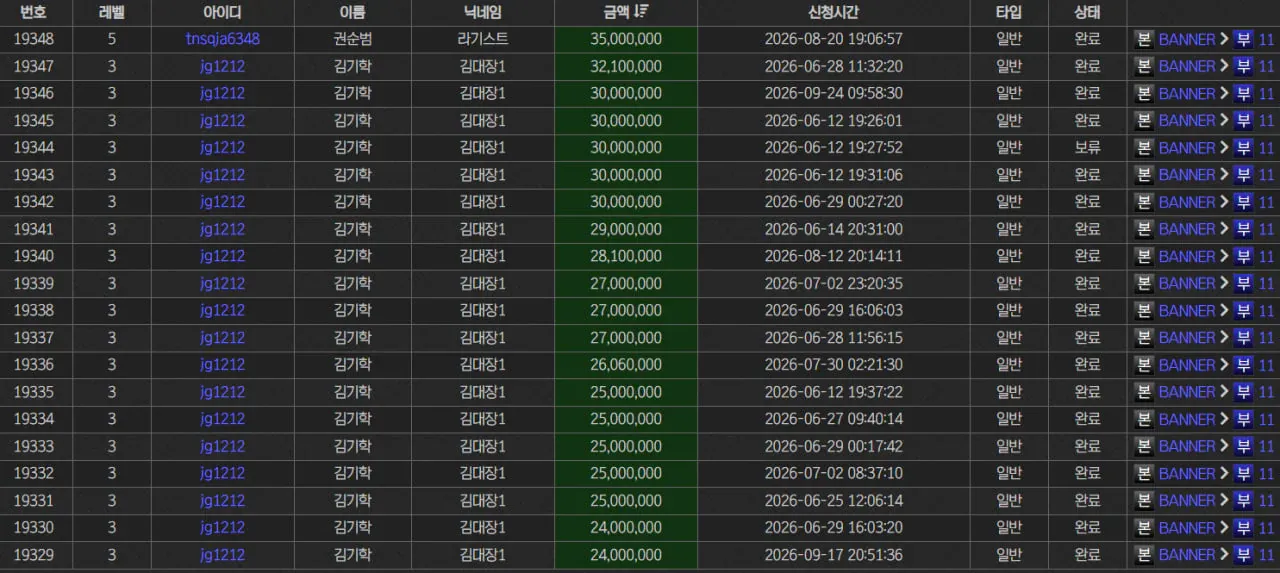This screenshot has width=1280, height=573.
Task: Click the 본 badge in row 19343
Action: coord(1144,174)
